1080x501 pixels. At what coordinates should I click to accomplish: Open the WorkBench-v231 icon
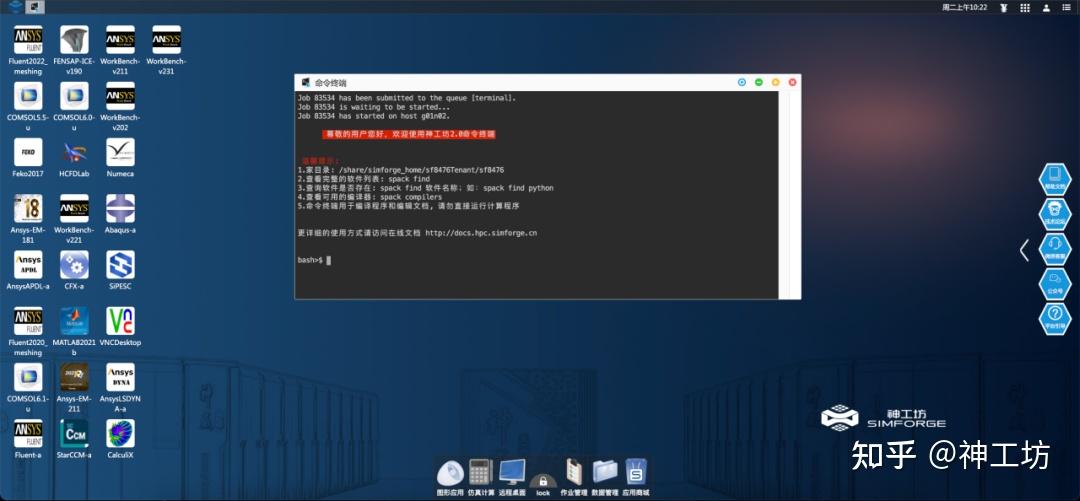point(167,40)
